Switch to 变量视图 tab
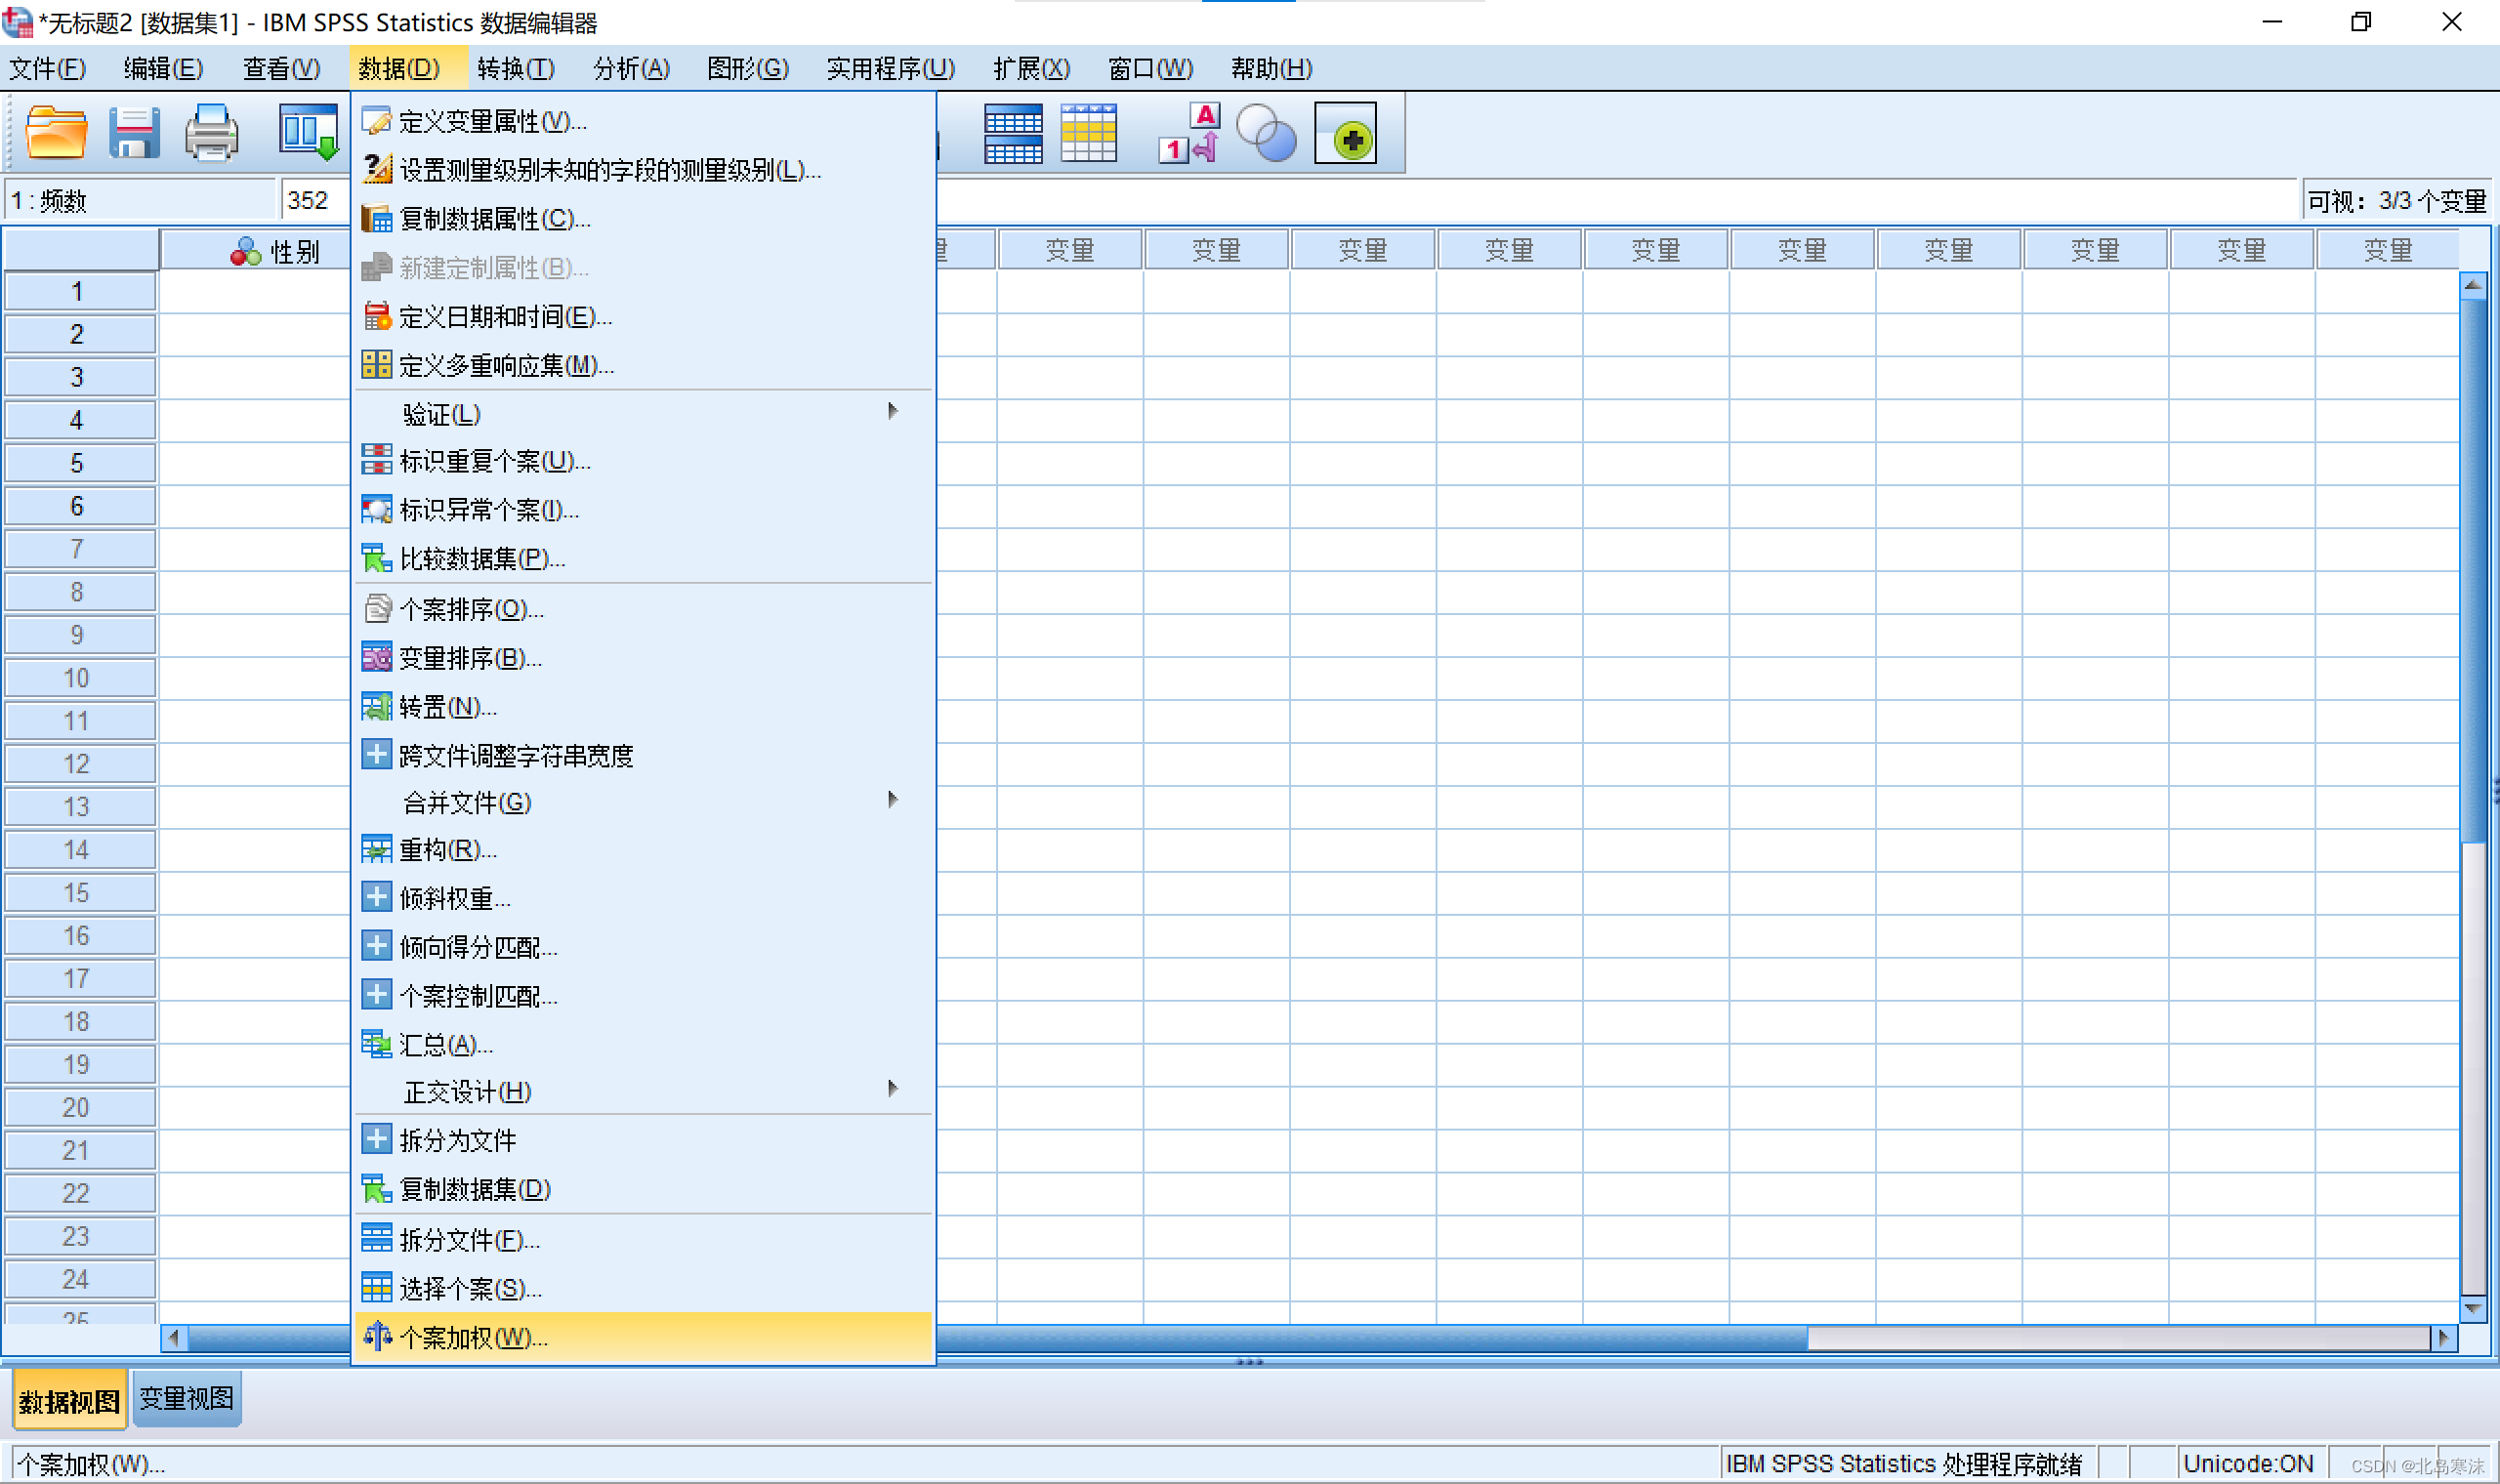This screenshot has width=2500, height=1484. pos(187,1398)
